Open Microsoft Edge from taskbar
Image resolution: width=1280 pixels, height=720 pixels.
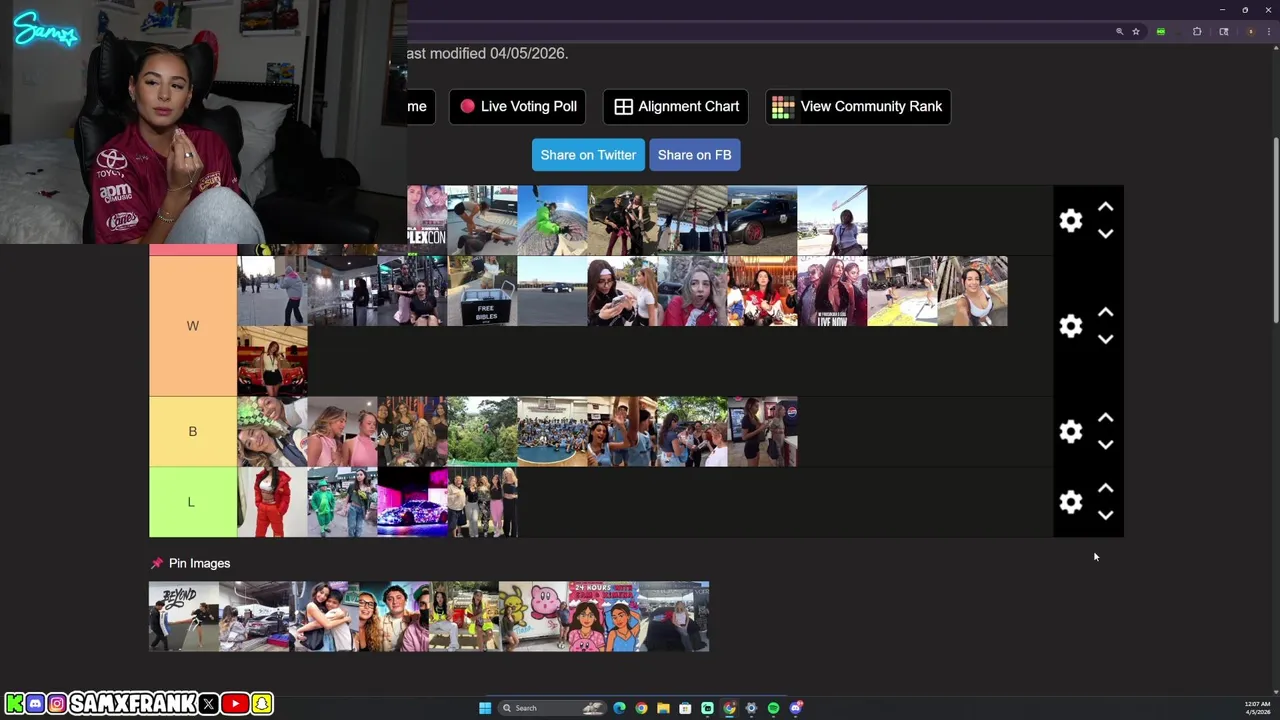[x=619, y=708]
